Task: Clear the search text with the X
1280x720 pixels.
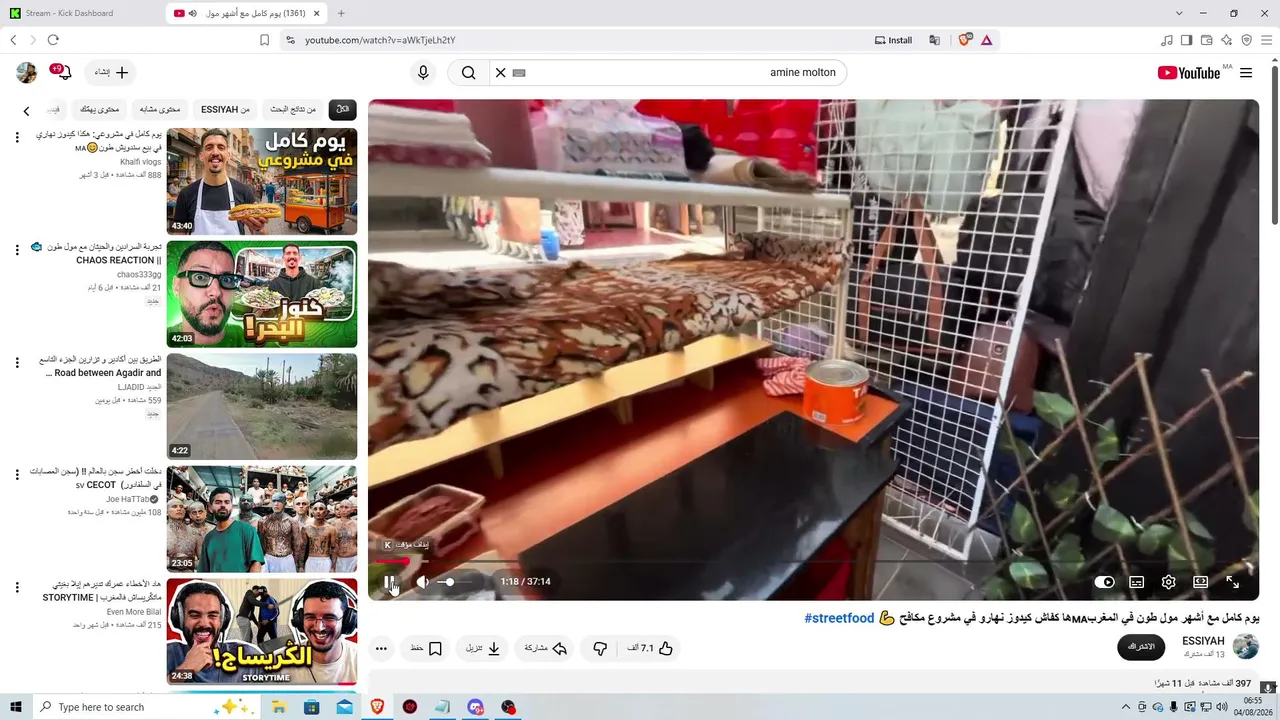Action: click(x=501, y=73)
